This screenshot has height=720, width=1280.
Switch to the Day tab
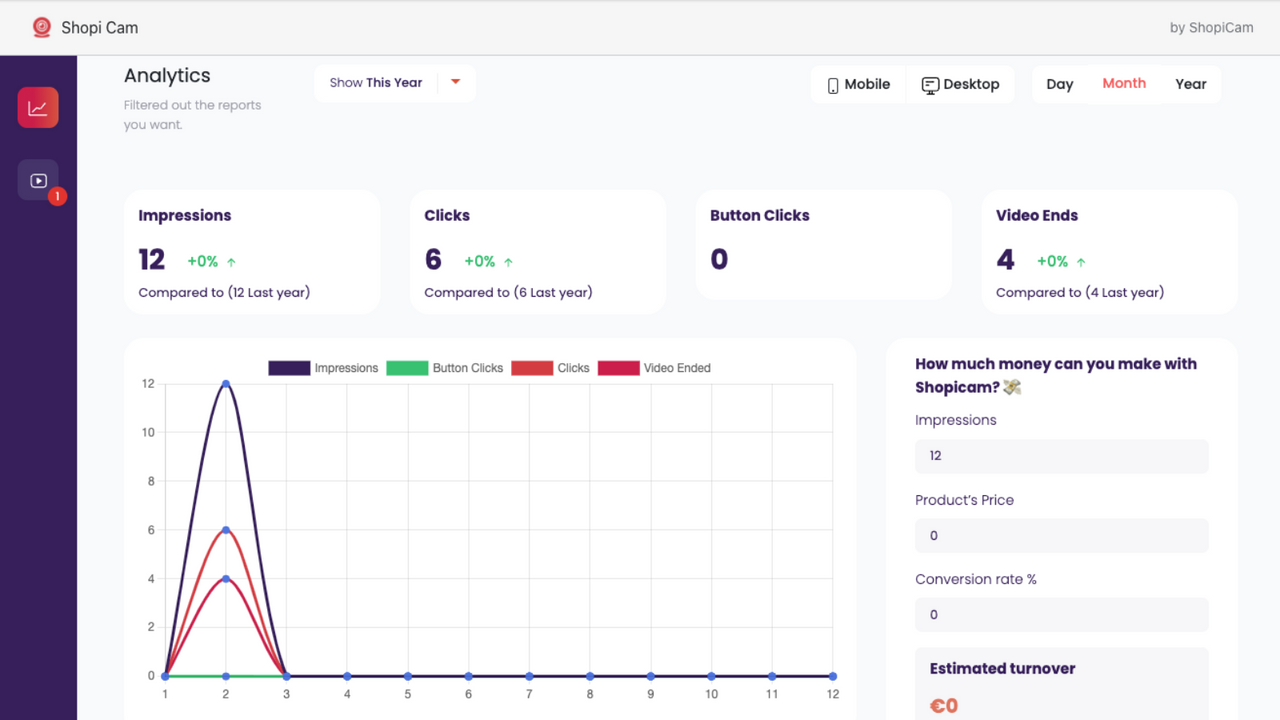click(x=1060, y=84)
